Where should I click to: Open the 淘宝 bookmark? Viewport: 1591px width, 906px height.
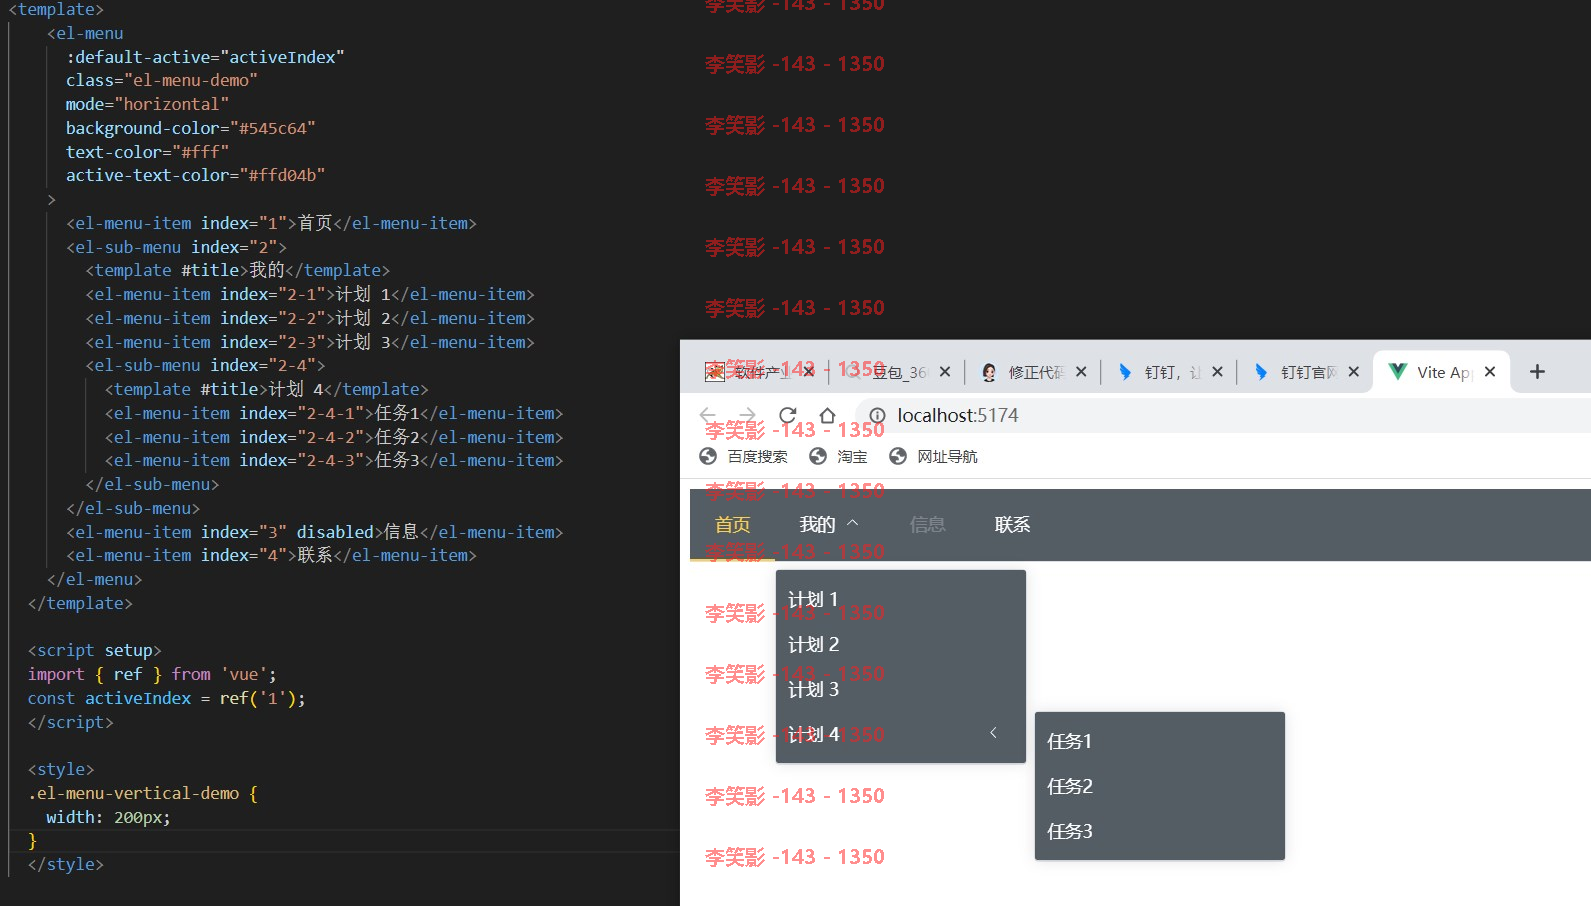838,457
